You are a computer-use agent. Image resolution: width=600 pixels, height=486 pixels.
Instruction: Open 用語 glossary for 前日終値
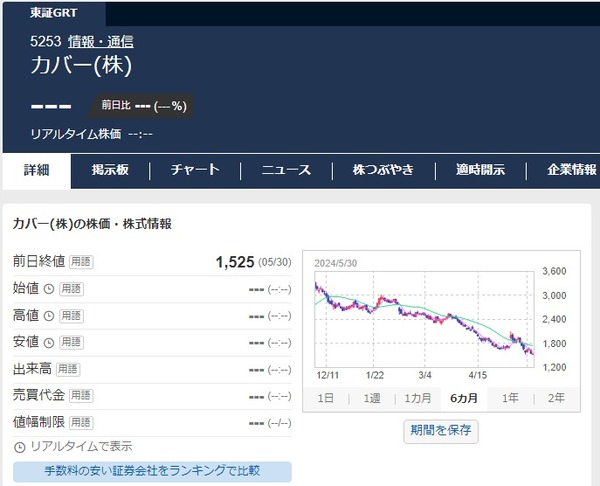(x=81, y=262)
